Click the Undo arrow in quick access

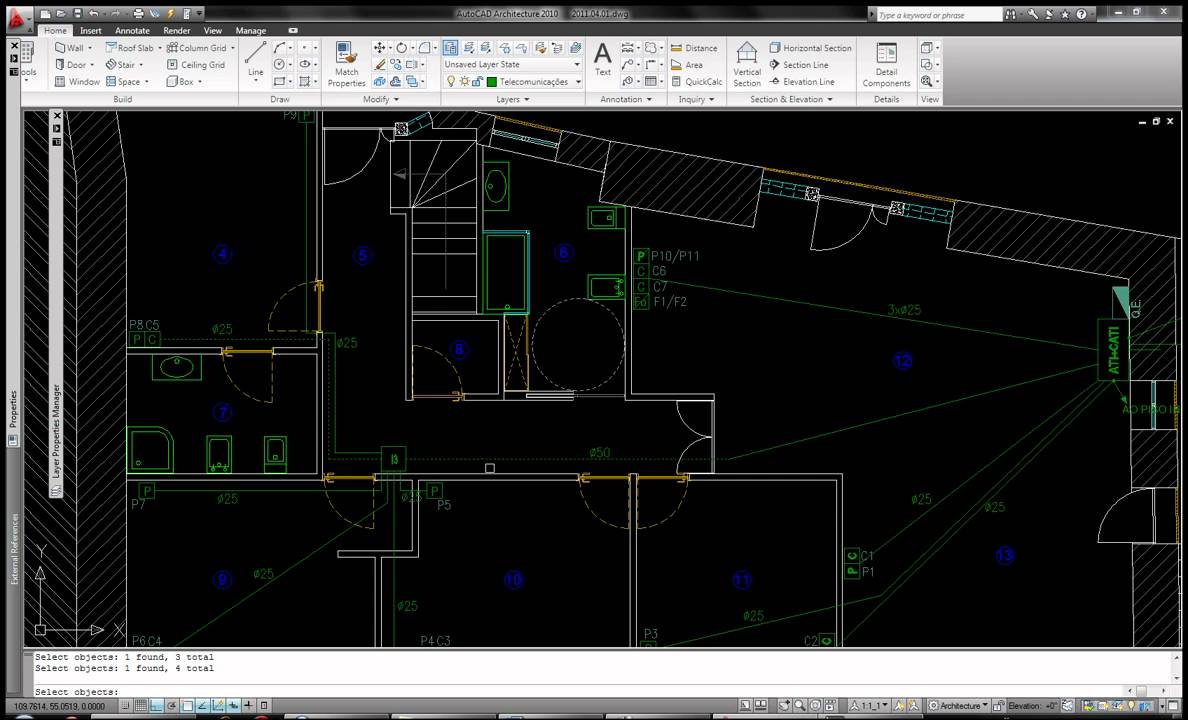(x=92, y=14)
